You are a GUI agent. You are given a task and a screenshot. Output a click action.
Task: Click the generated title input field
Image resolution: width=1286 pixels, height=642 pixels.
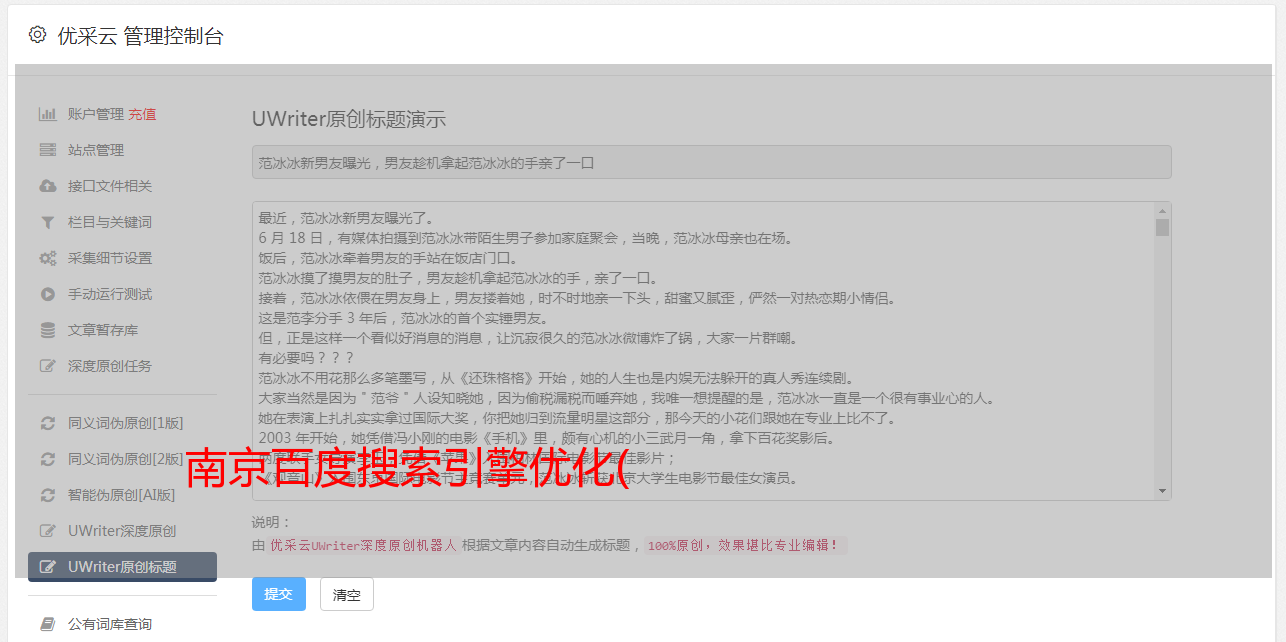(x=711, y=162)
